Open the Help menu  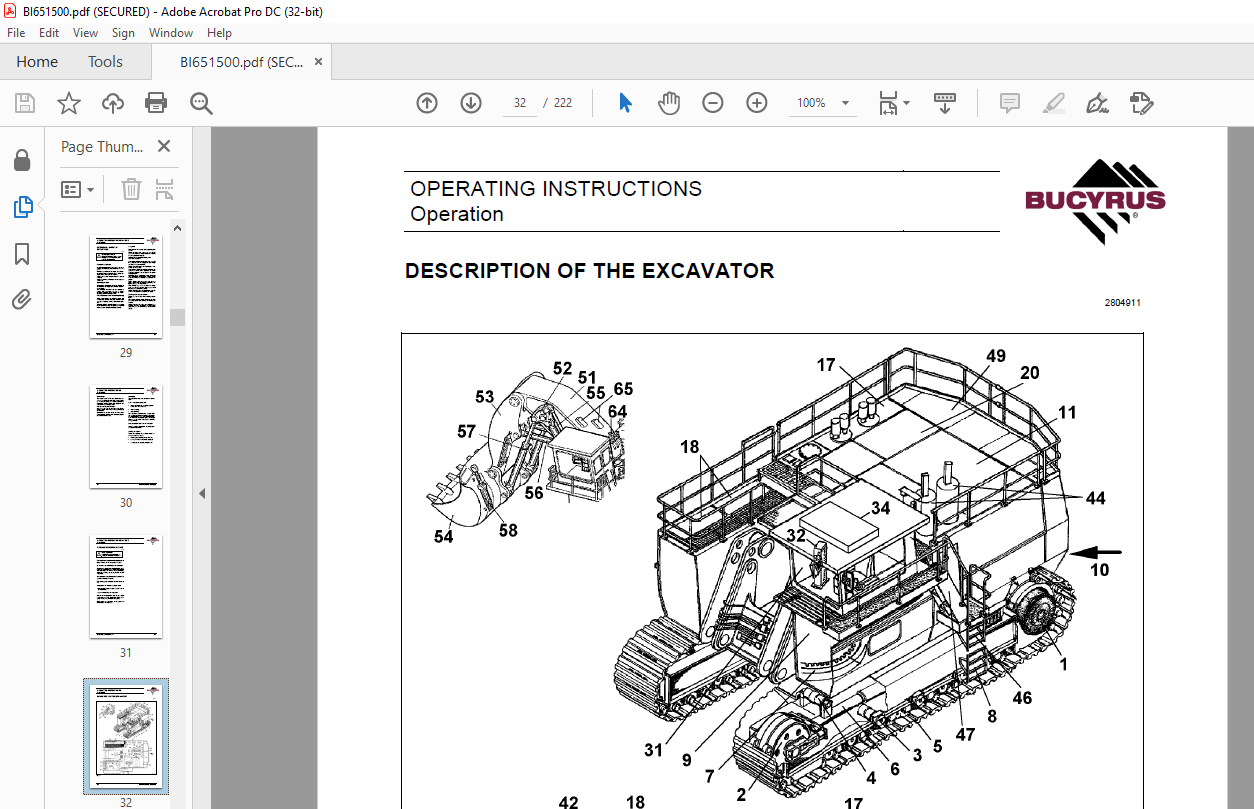coord(220,33)
